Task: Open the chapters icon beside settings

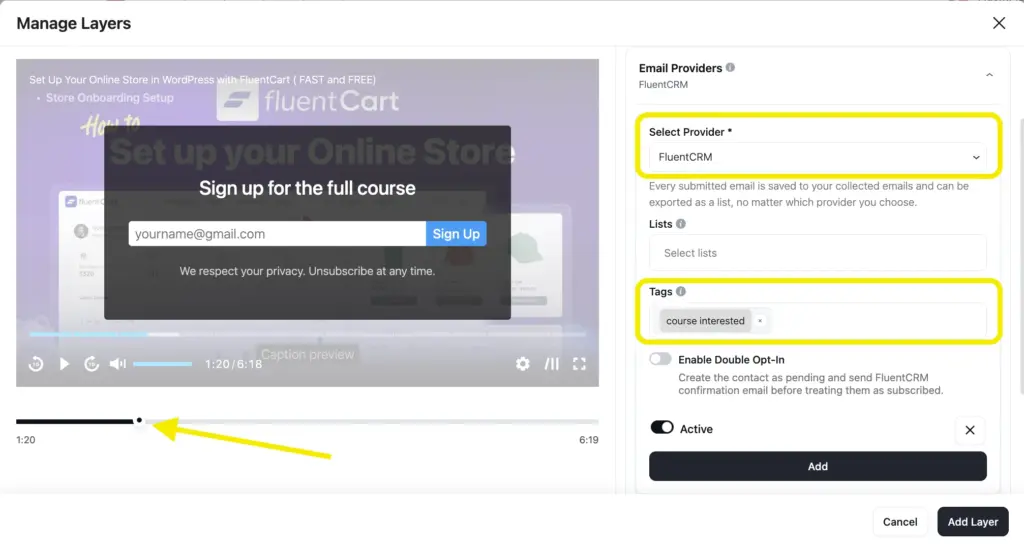Action: [552, 364]
